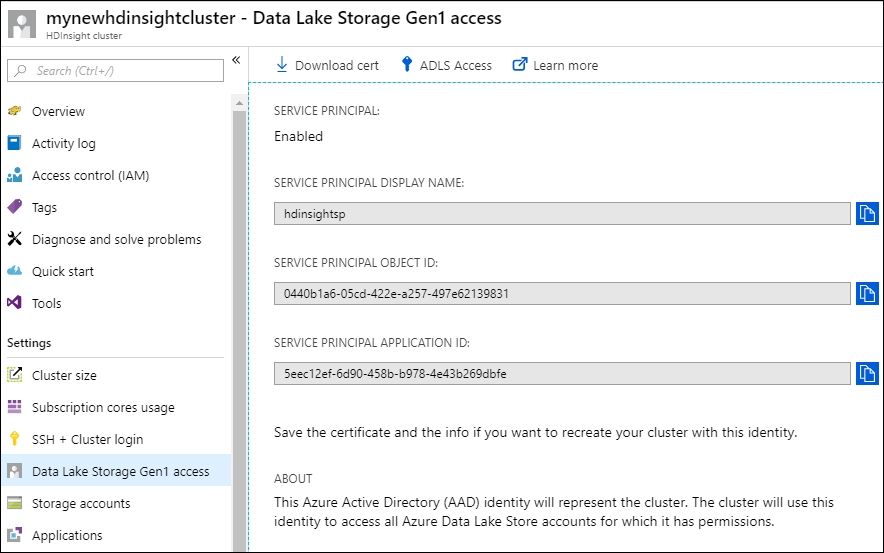Click the 'ABOUT' heading text
This screenshot has width=884, height=553.
point(293,479)
